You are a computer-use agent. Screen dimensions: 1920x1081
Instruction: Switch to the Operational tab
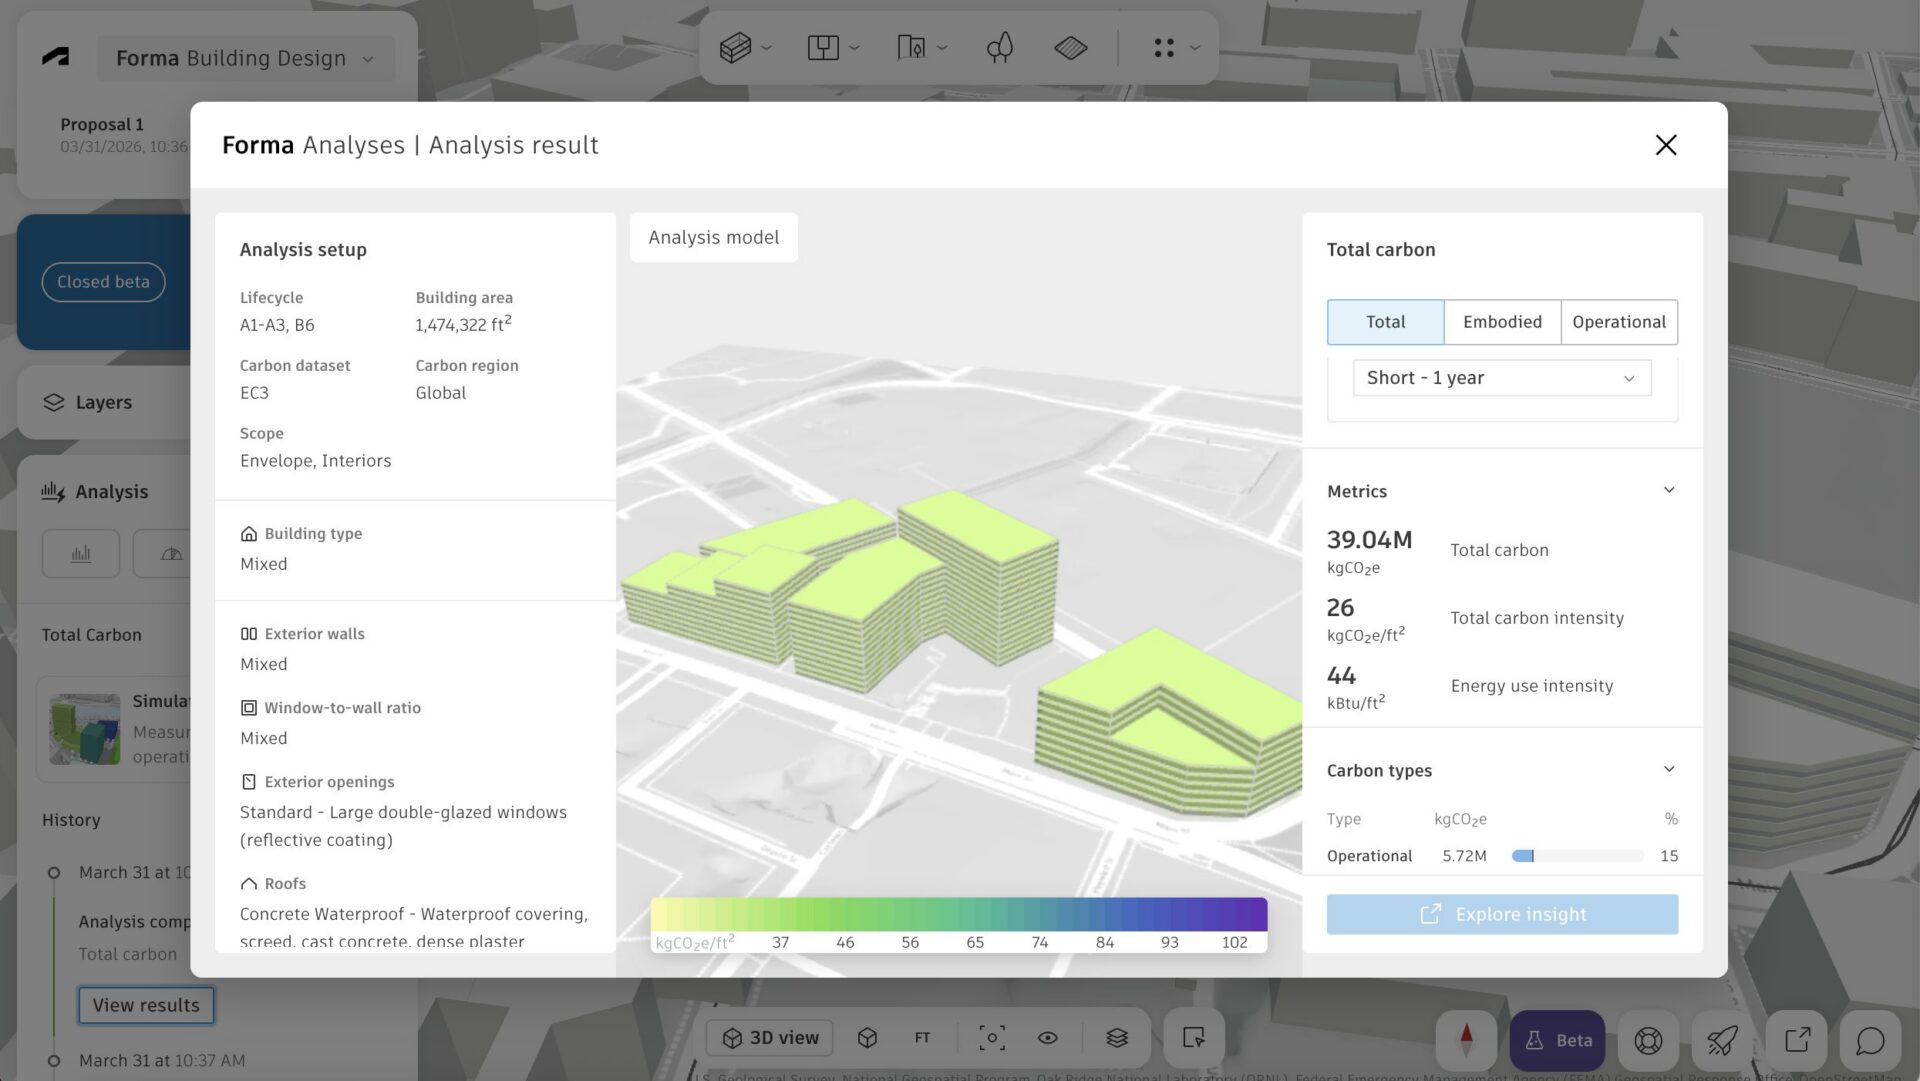pyautogui.click(x=1618, y=322)
